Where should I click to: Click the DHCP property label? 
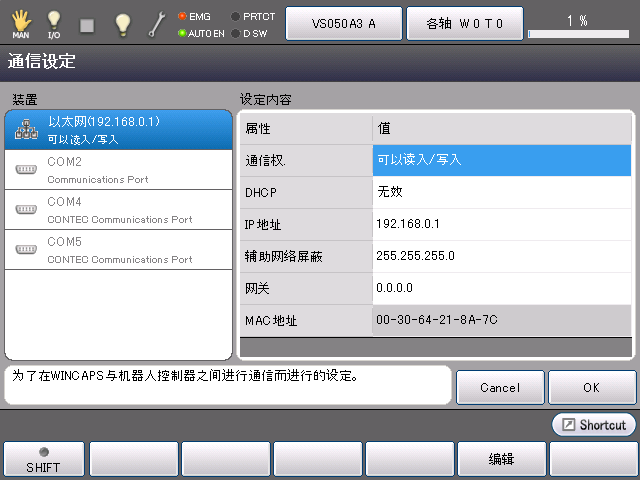306,192
